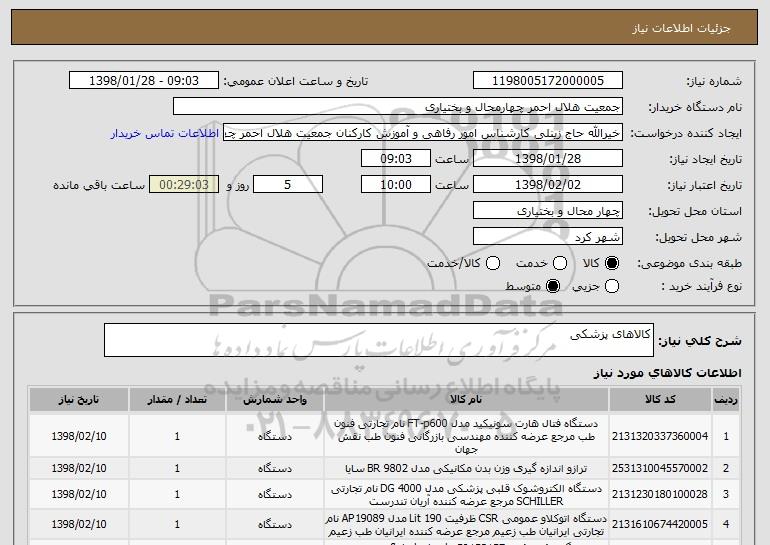Click the creation time field 09:03
Image resolution: width=770 pixels, height=545 pixels.
(x=396, y=159)
